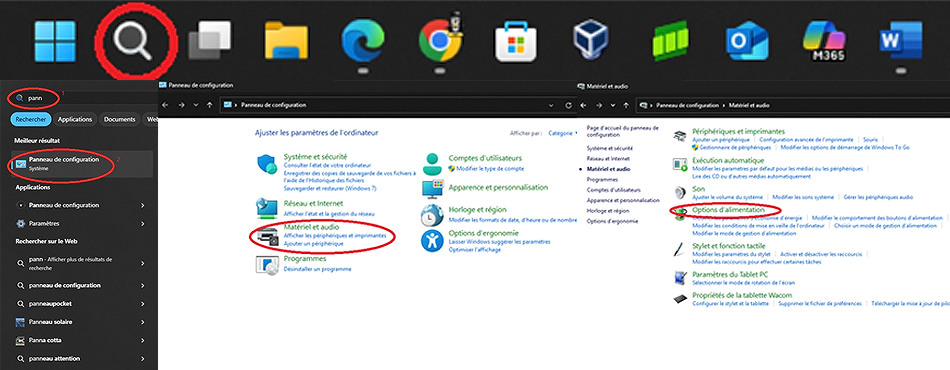Click 'Modifier le type de compte' link

coord(490,168)
